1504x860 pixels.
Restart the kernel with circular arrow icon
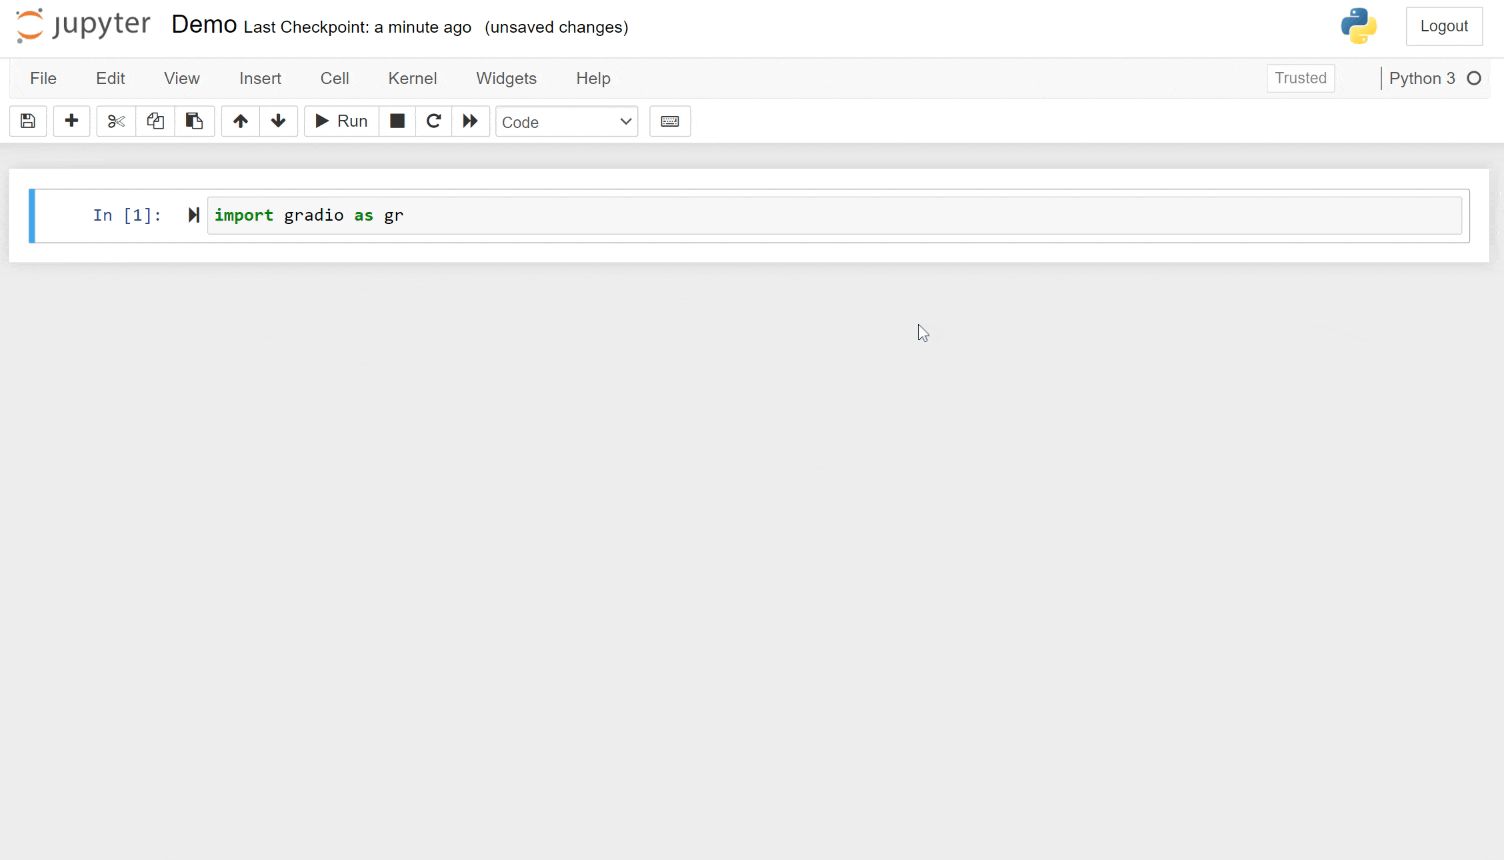pos(433,121)
